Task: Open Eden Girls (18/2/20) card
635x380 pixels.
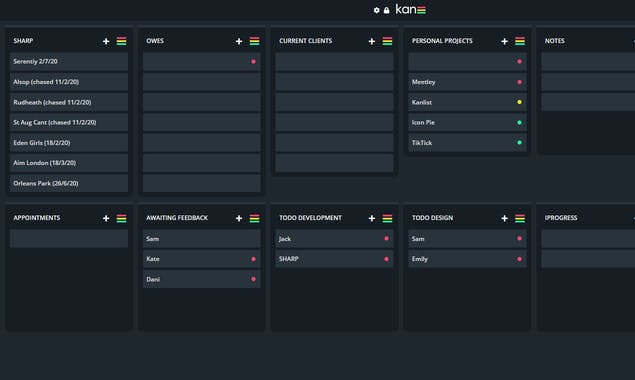Action: (69, 143)
